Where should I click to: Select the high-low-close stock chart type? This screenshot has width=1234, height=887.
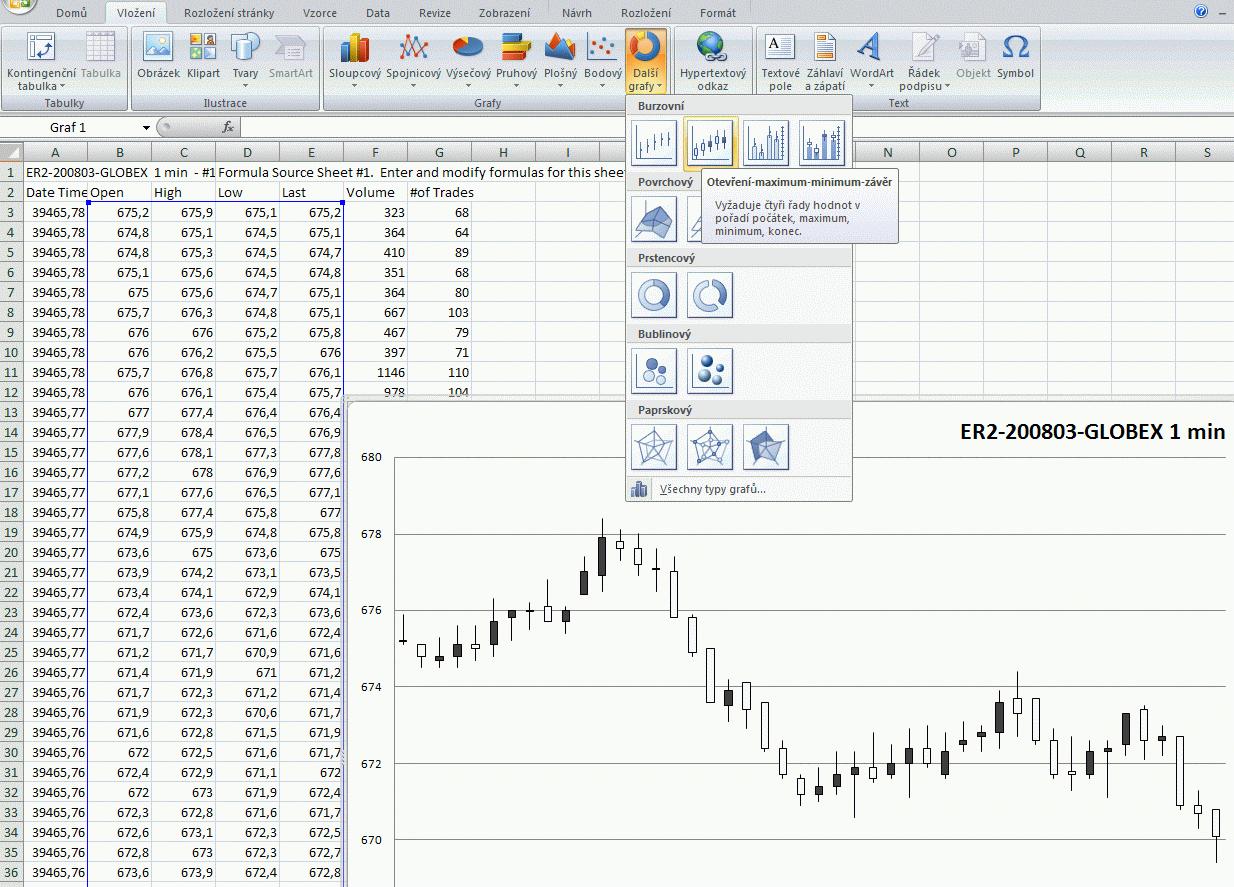655,142
